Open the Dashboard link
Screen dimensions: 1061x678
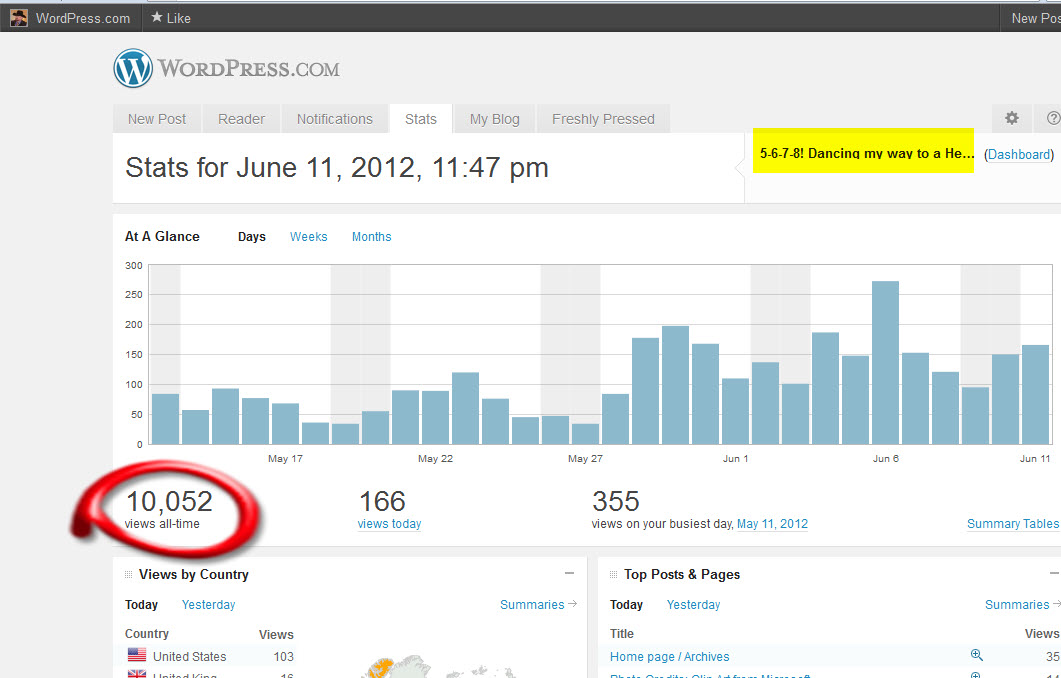[x=1018, y=155]
